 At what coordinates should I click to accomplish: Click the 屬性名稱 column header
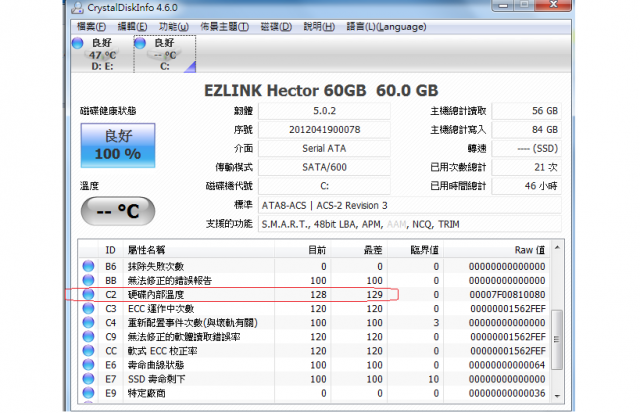point(199,250)
